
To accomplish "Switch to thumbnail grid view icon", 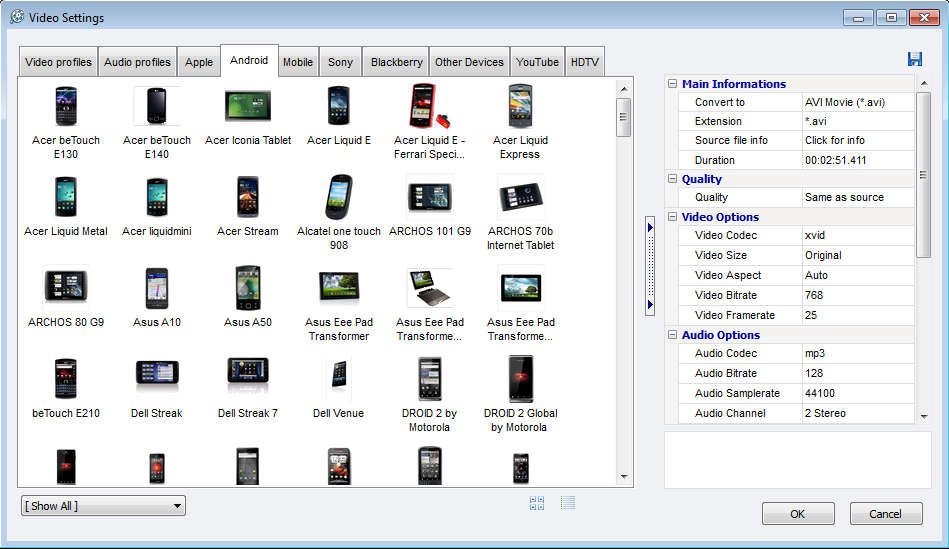I will point(537,503).
